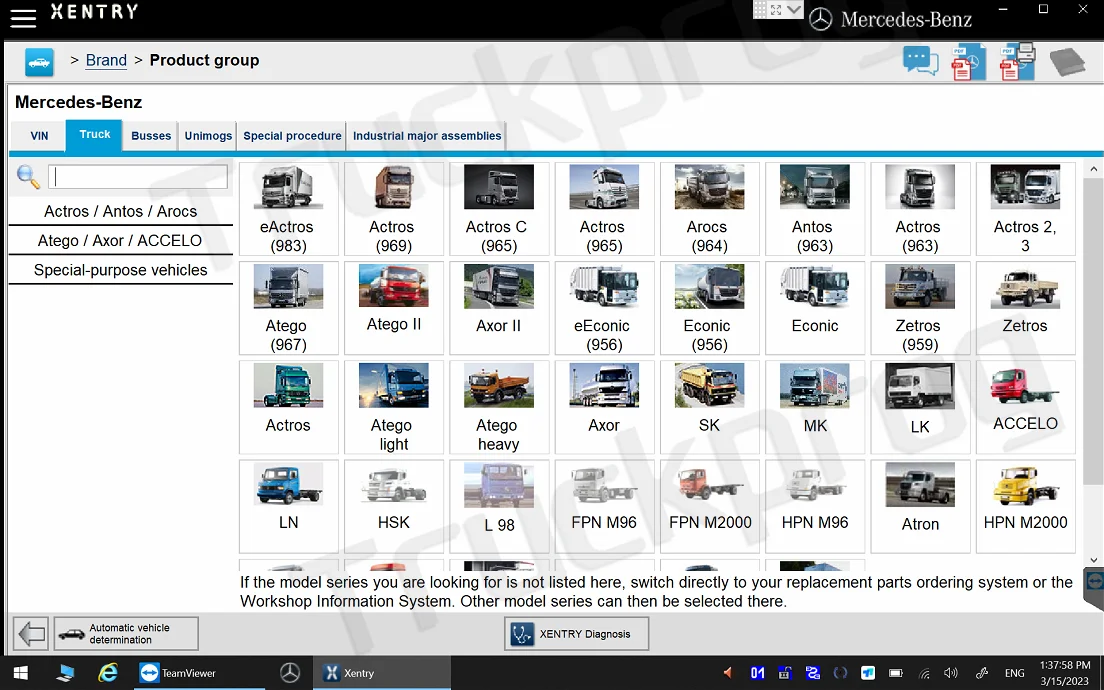Screen dimensions: 1104x690
Task: Select the Antos (963) tile
Action: [815, 209]
